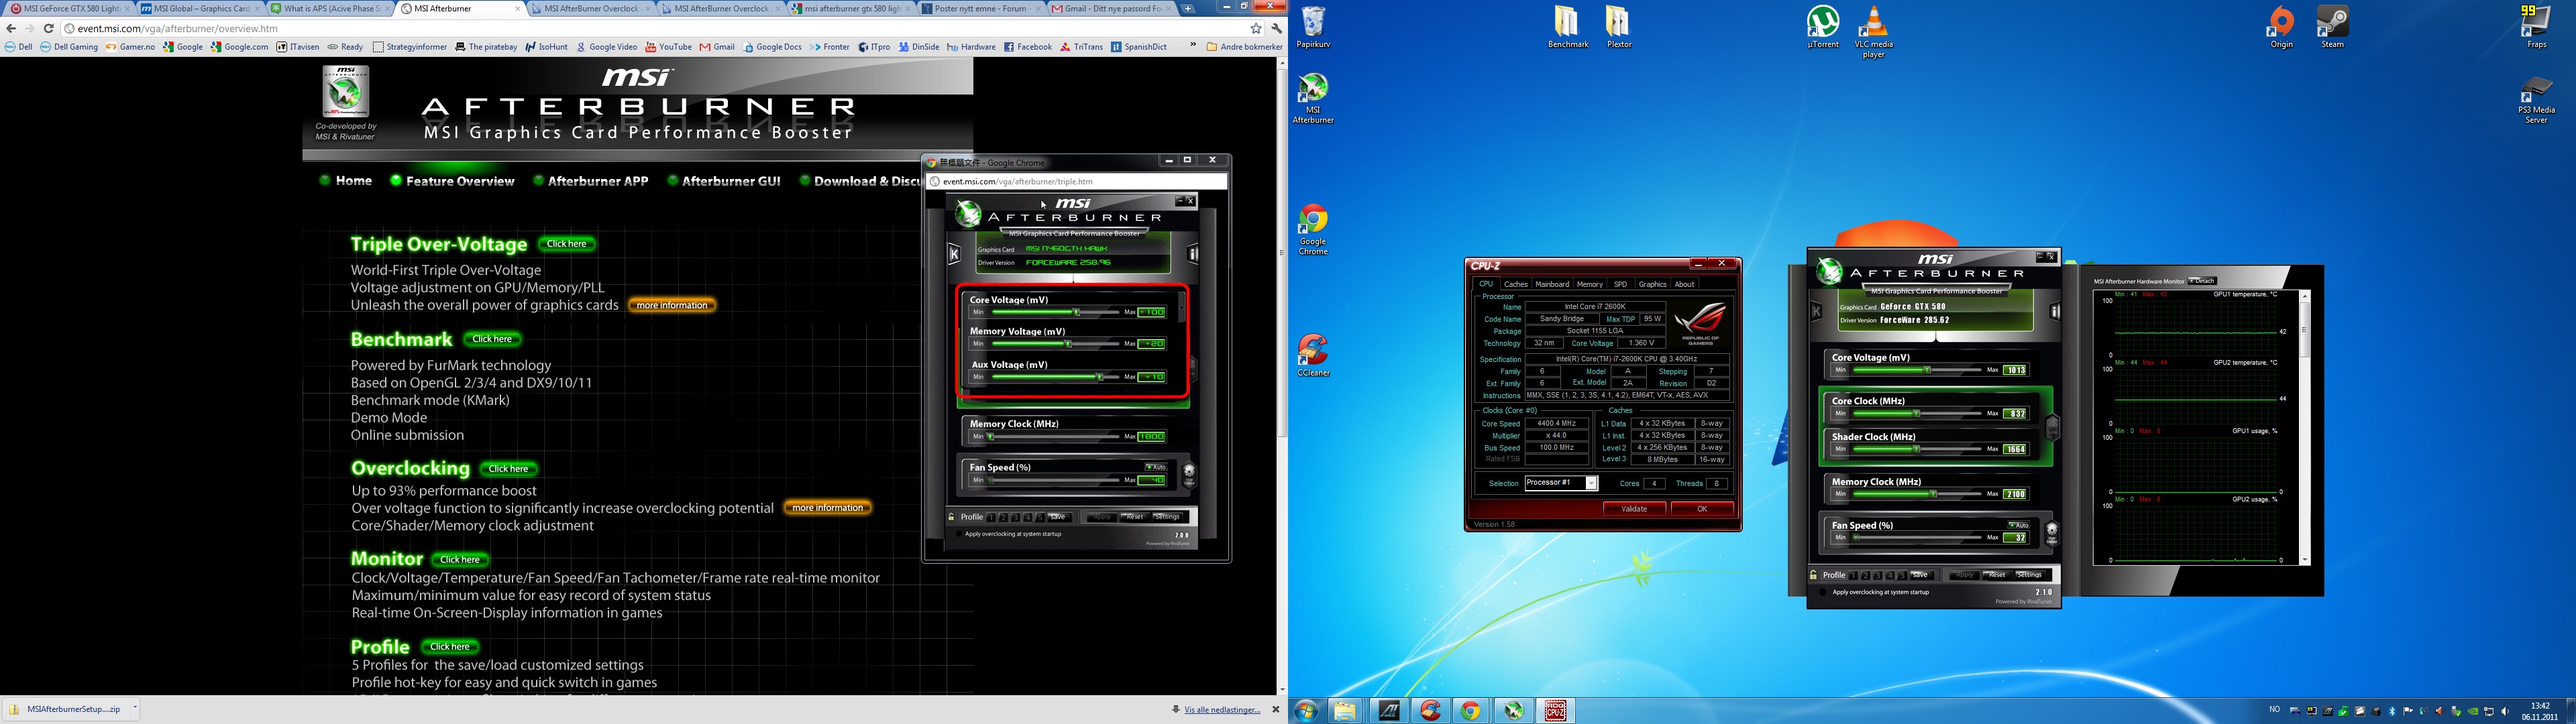The image size is (2576, 724).
Task: Go back with the browser back arrow
Action: point(11,28)
